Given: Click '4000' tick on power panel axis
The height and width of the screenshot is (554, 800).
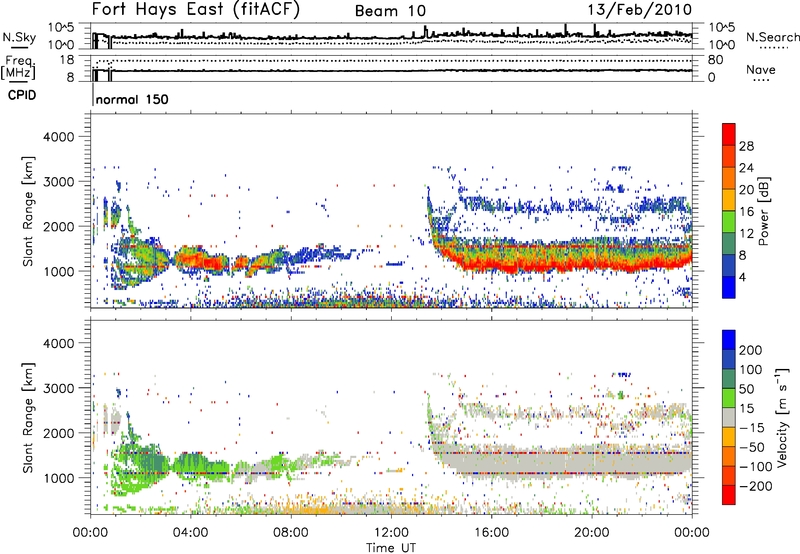Looking at the screenshot, I should point(58,137).
